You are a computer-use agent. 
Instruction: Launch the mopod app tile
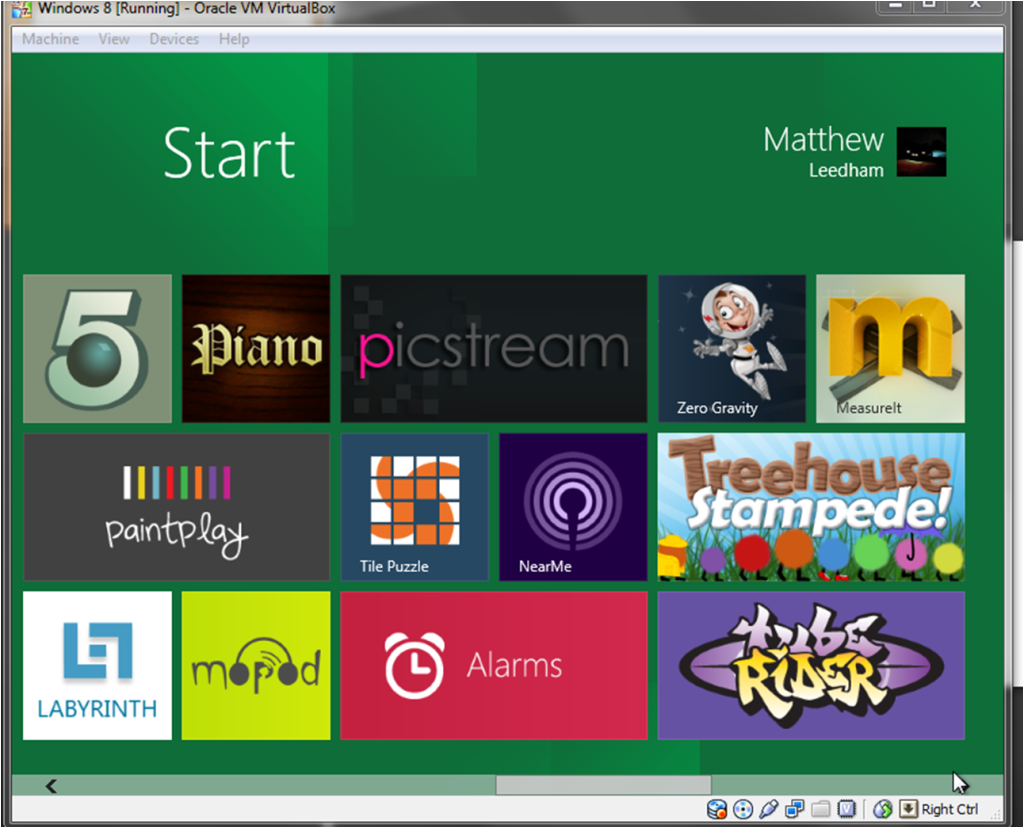(256, 665)
